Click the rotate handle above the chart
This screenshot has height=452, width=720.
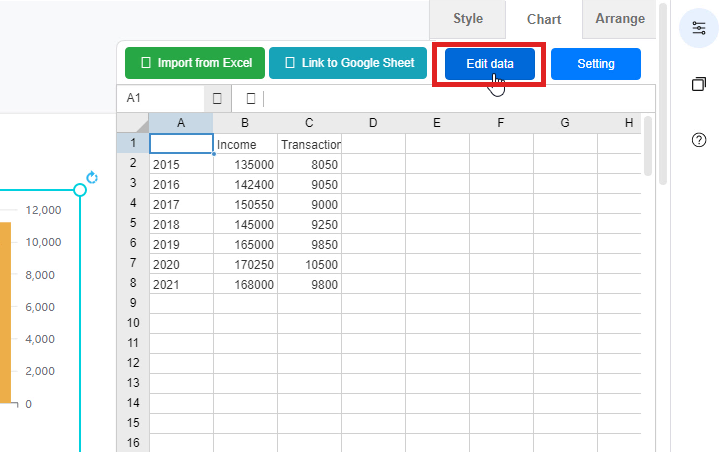pos(92,177)
